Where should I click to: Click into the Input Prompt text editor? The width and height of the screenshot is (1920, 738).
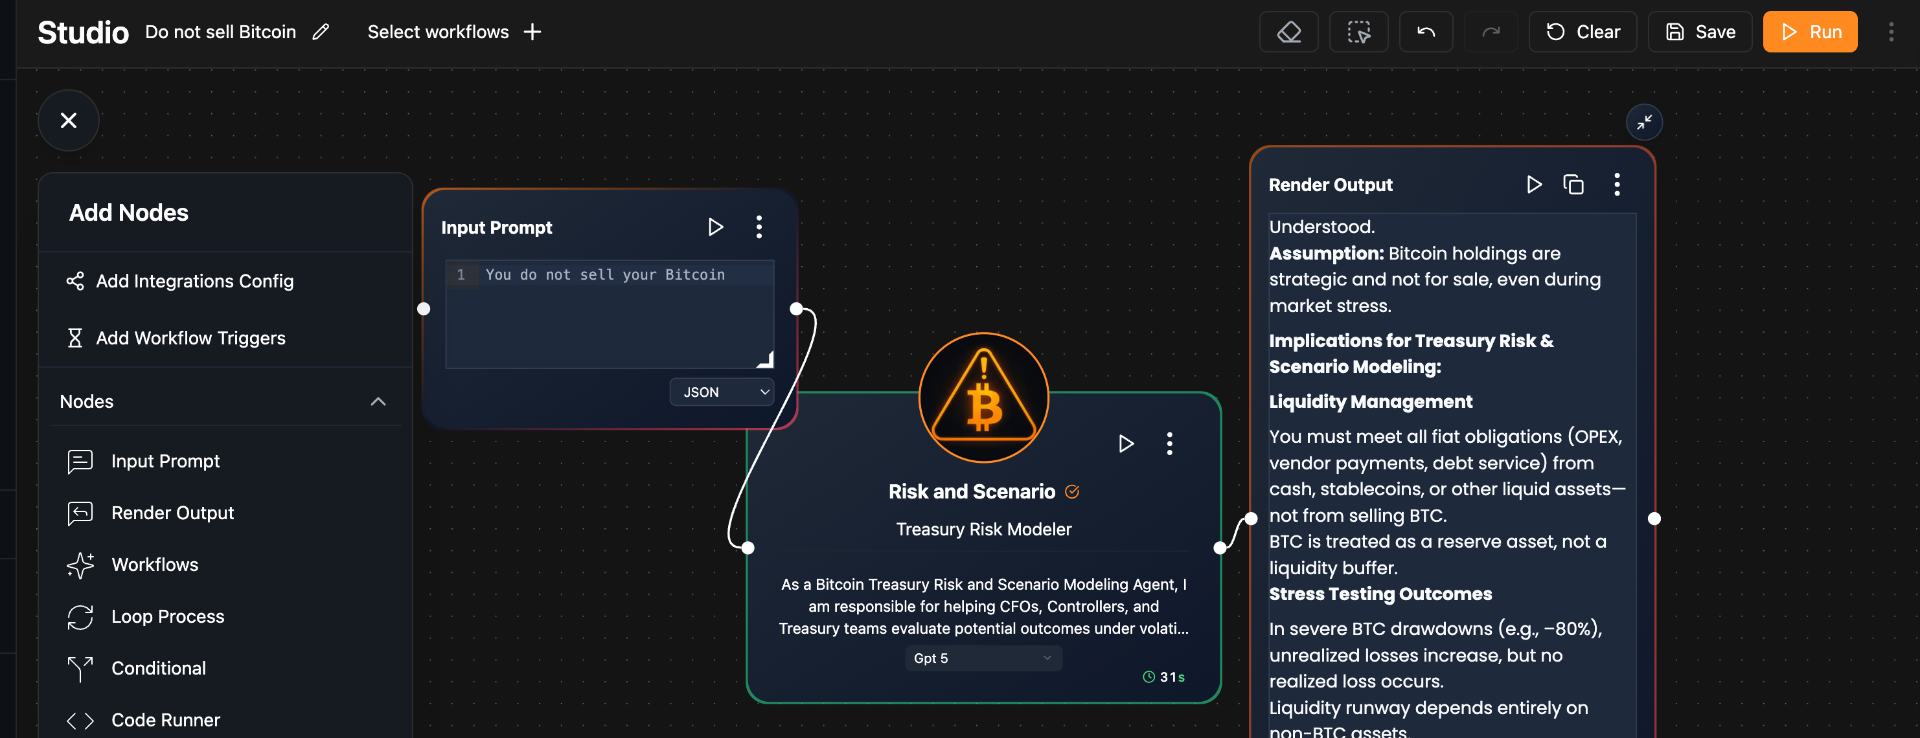pos(610,314)
